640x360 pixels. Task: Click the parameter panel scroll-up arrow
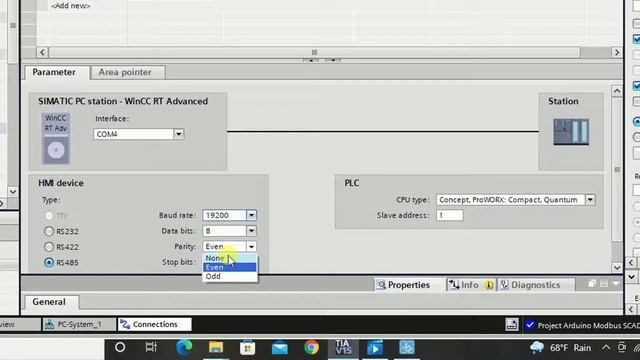coord(617,91)
